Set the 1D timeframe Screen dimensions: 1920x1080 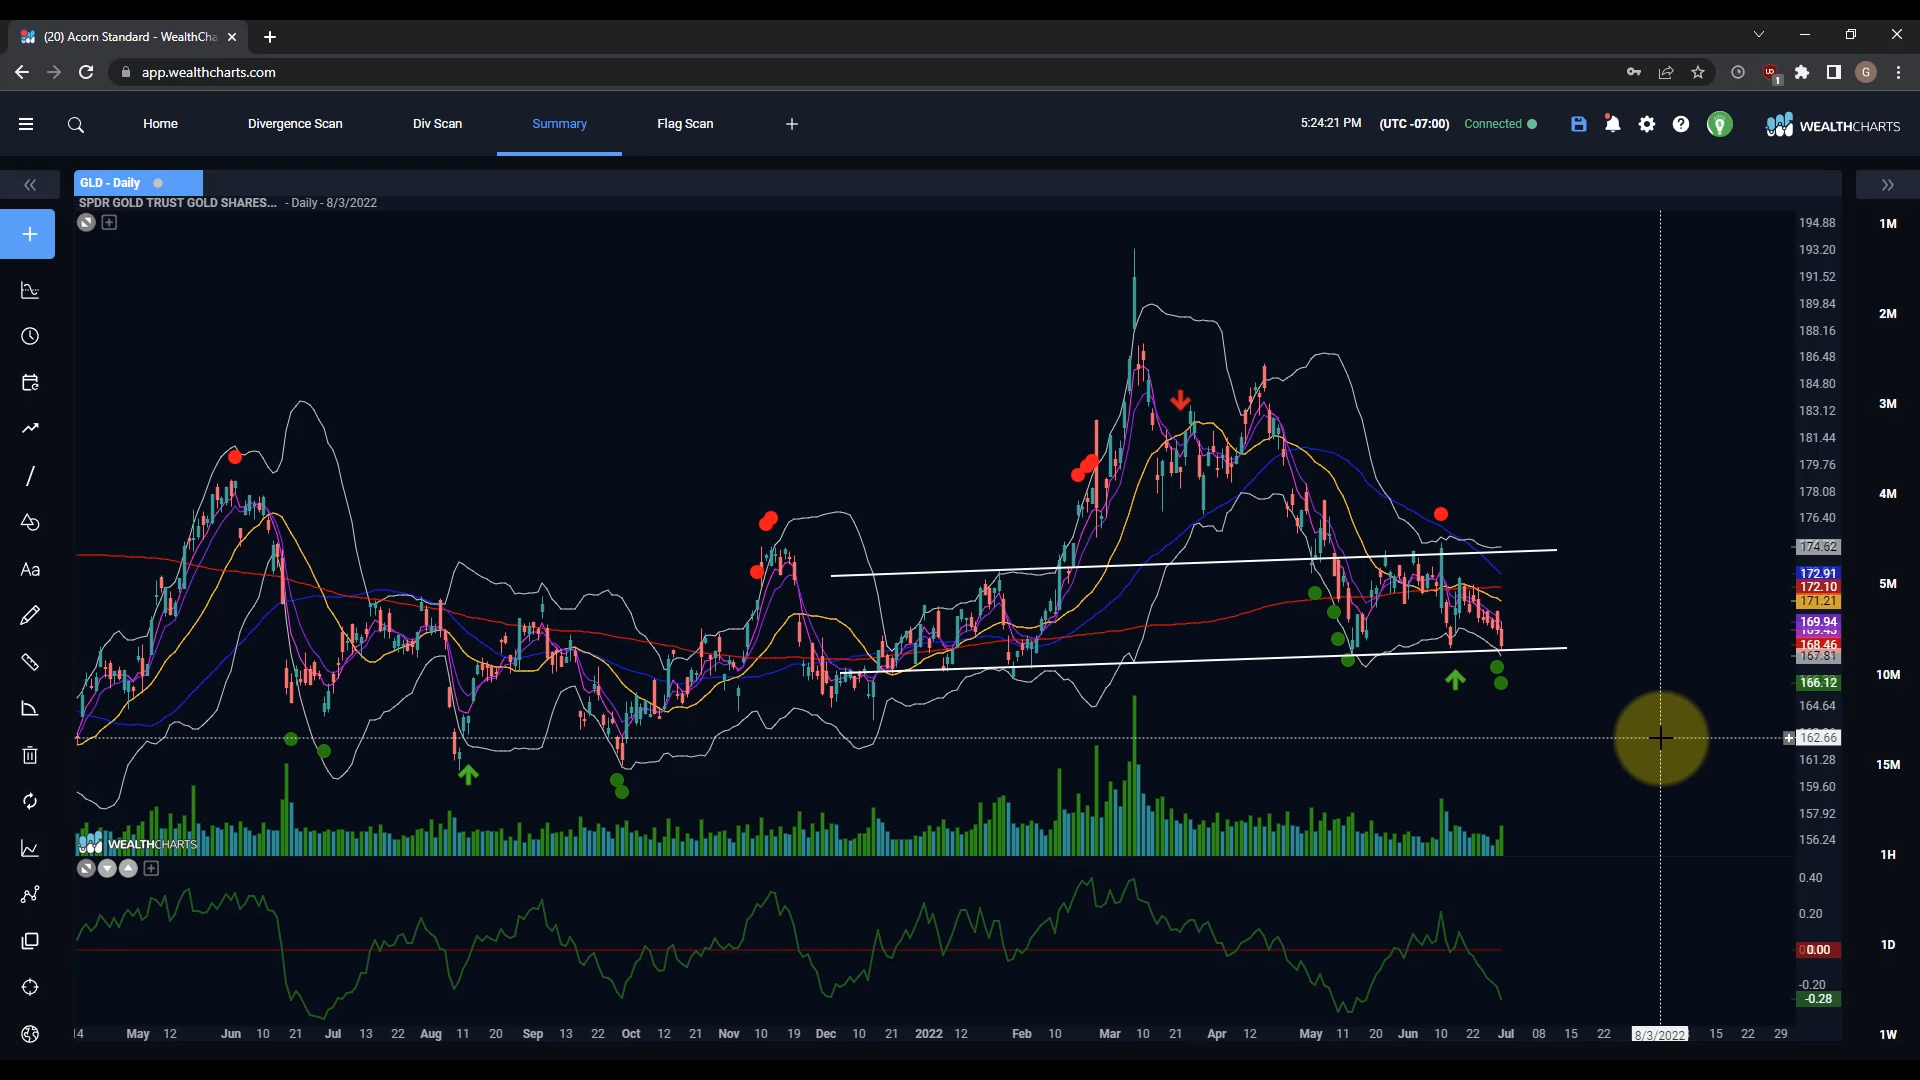coord(1888,945)
